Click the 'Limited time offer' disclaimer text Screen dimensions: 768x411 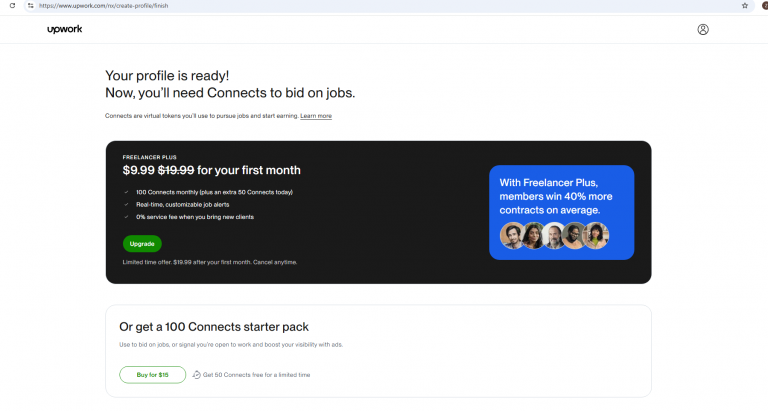coord(210,262)
